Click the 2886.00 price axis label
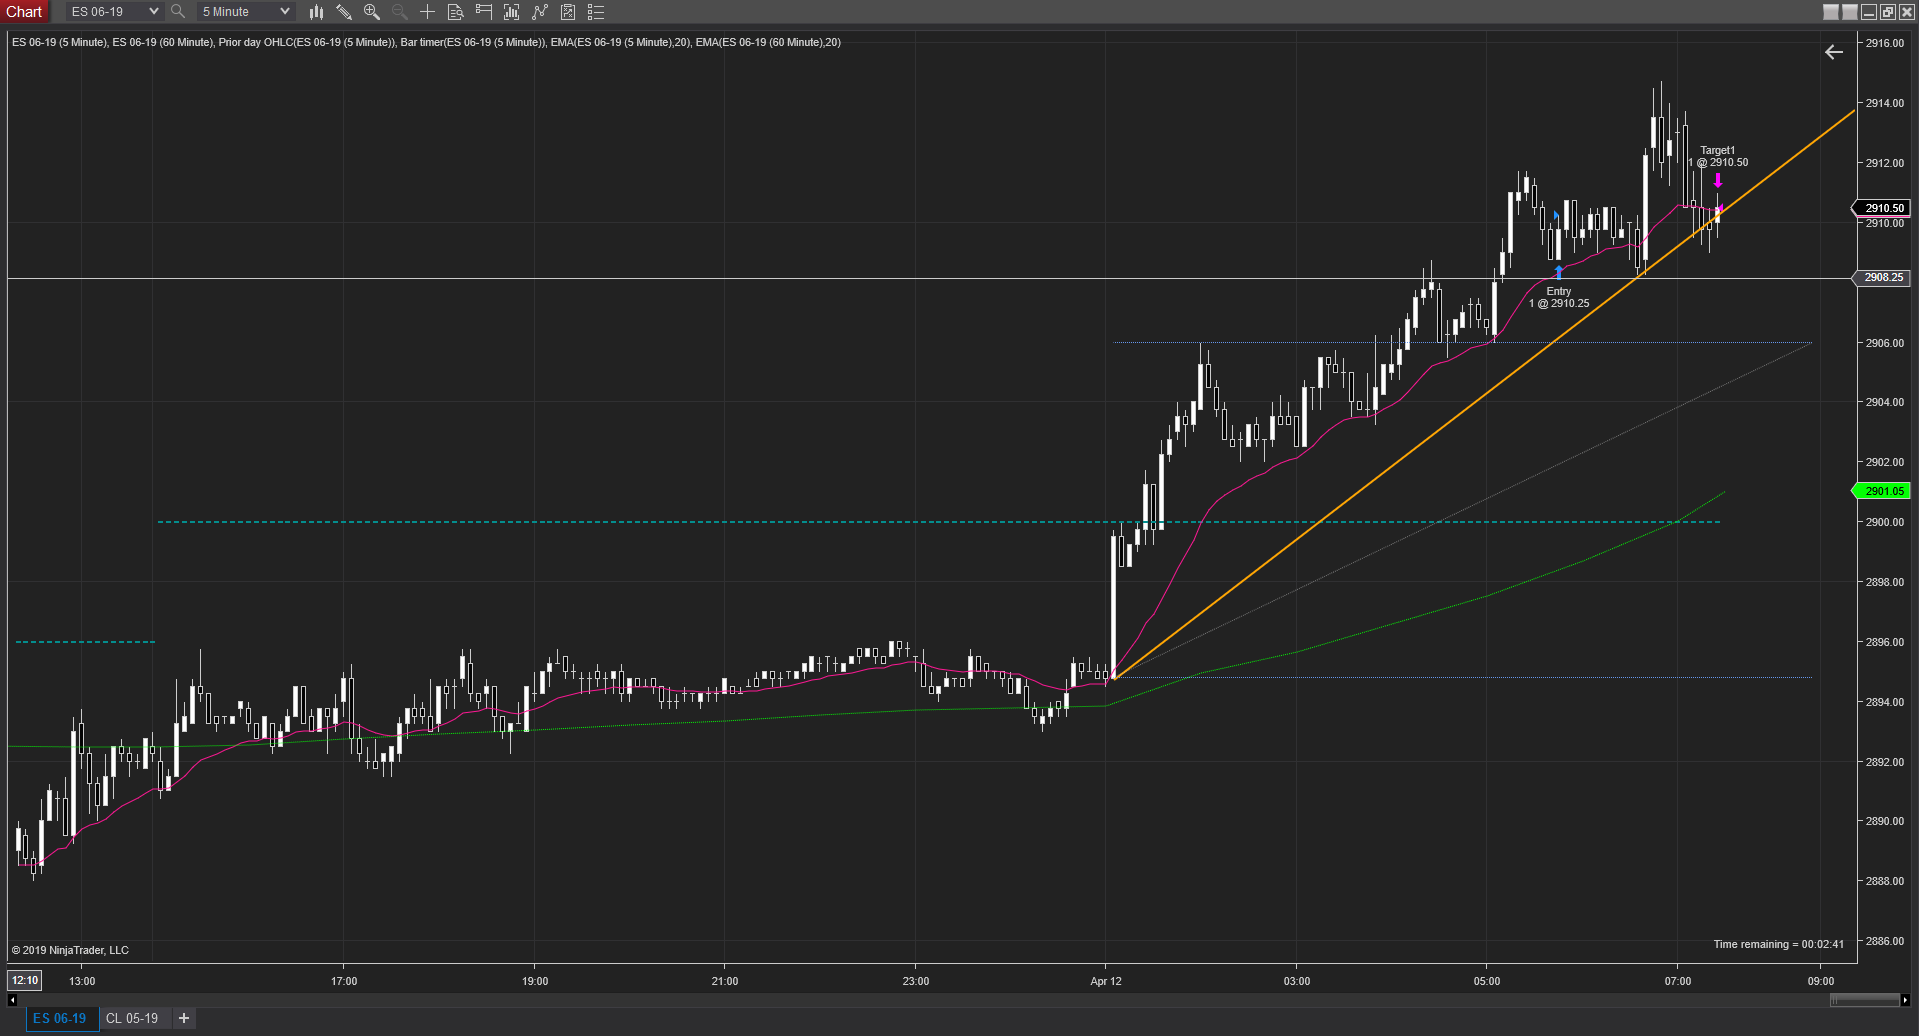Screen dimensions: 1919x1036 pyautogui.click(x=1885, y=941)
